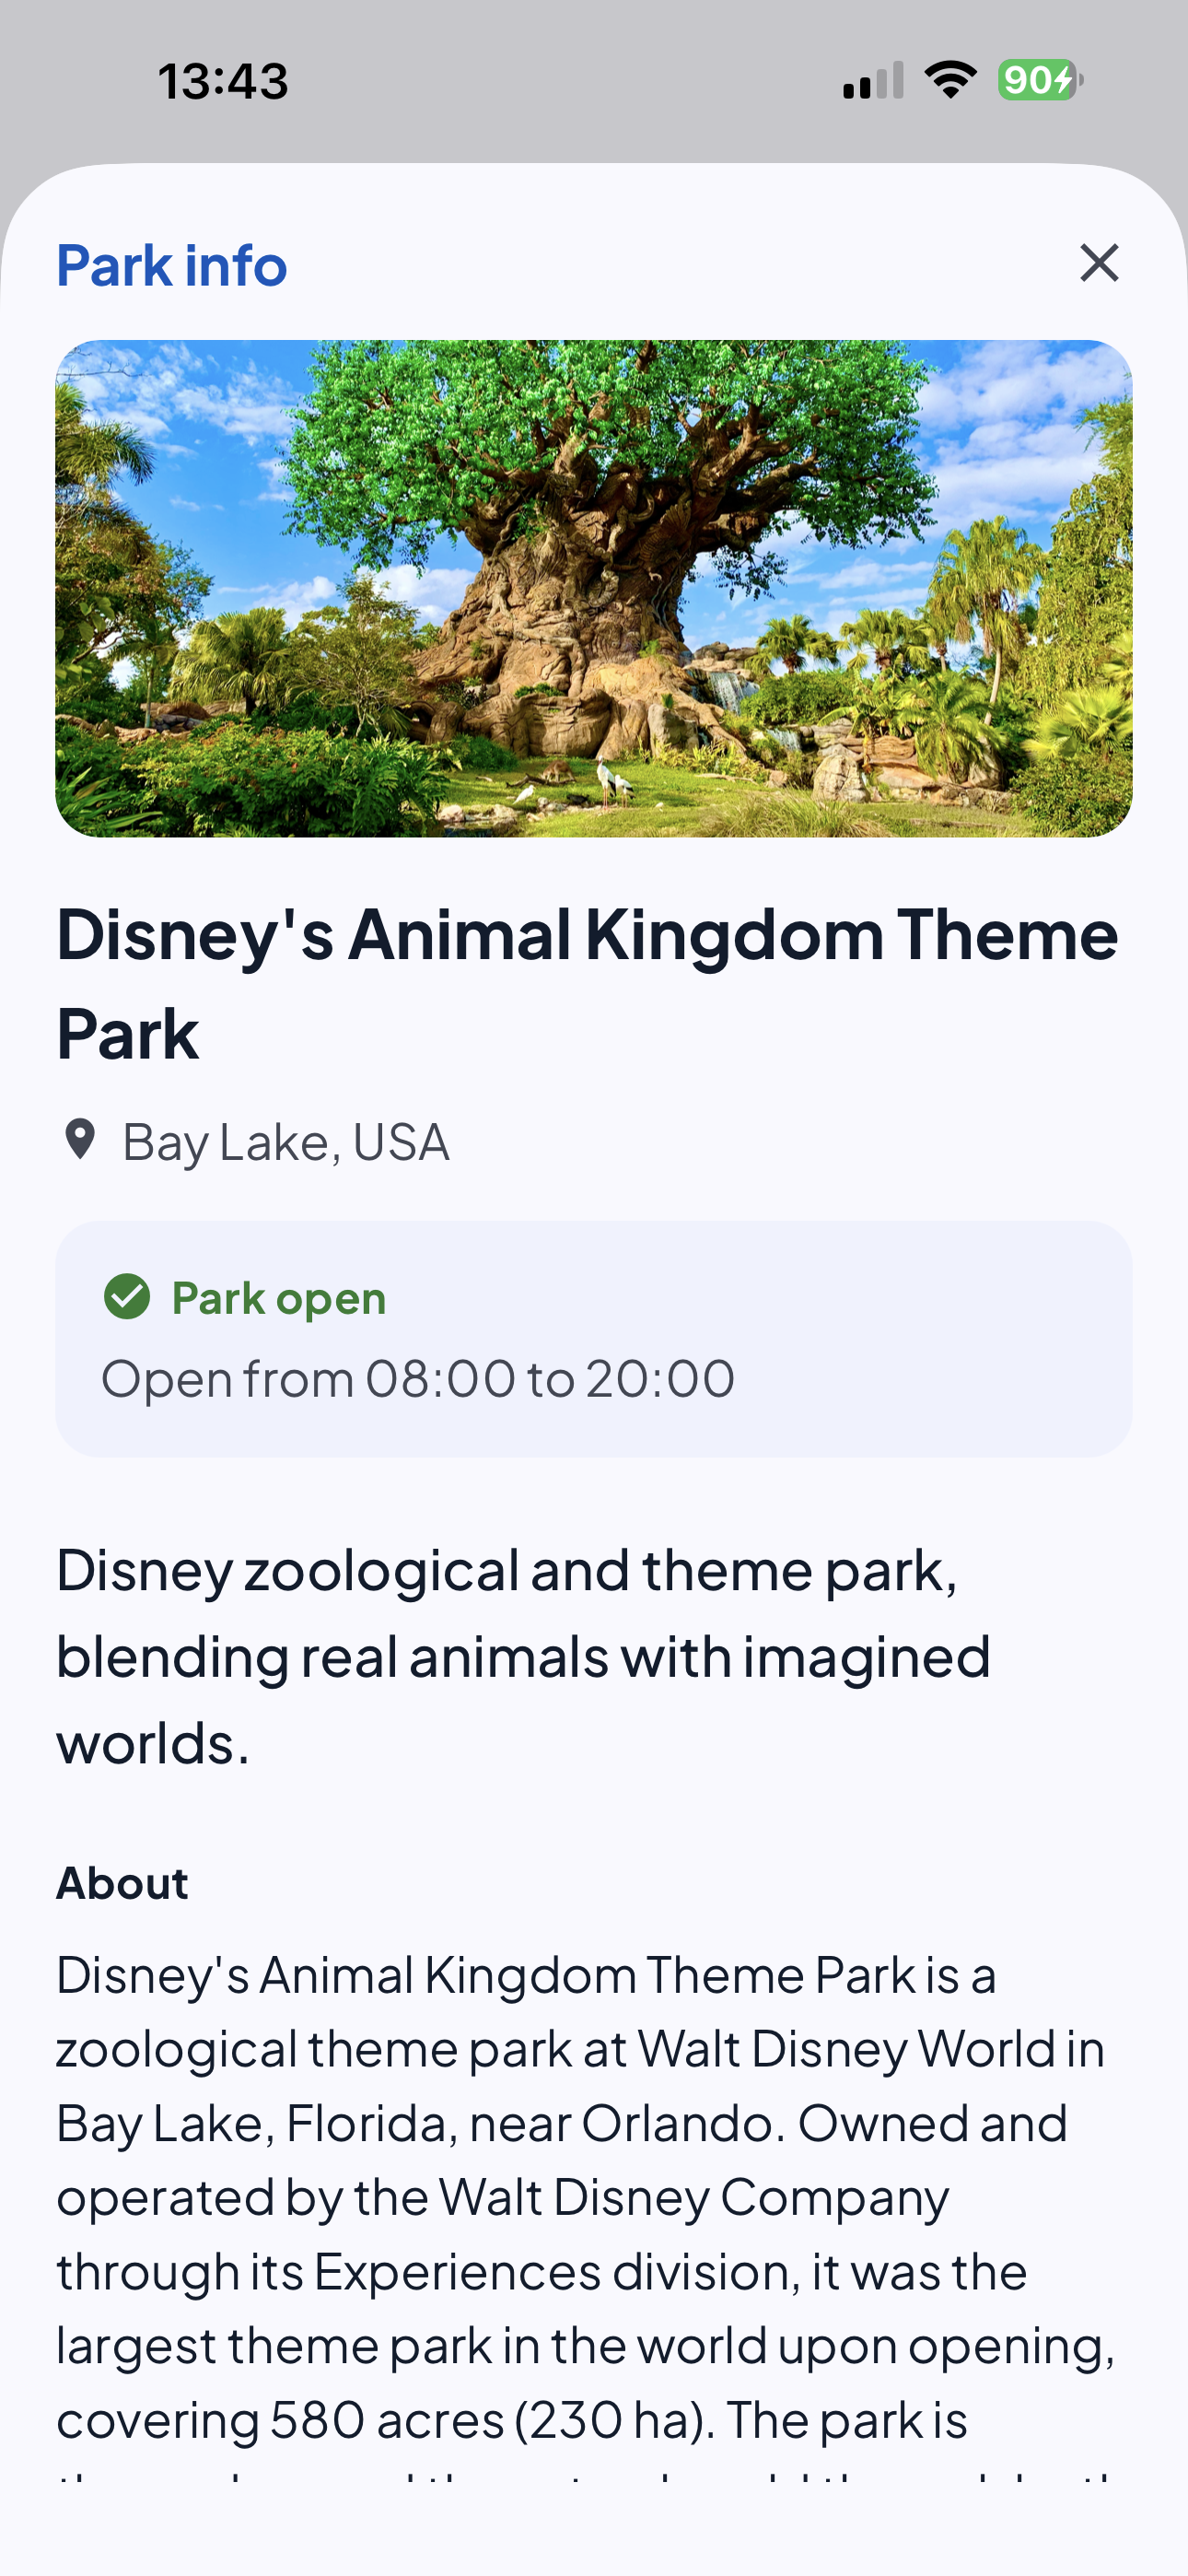Tap the Park open status label

coord(279,1298)
